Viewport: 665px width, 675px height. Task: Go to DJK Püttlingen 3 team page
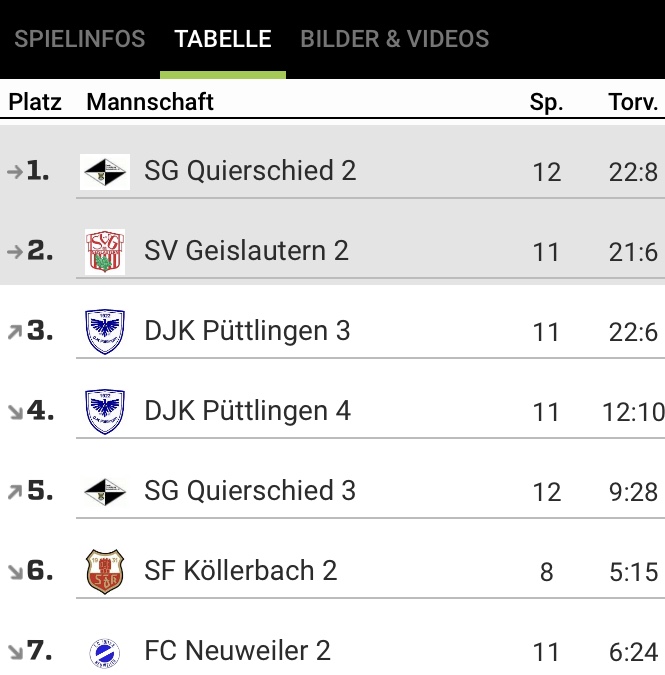point(247,331)
